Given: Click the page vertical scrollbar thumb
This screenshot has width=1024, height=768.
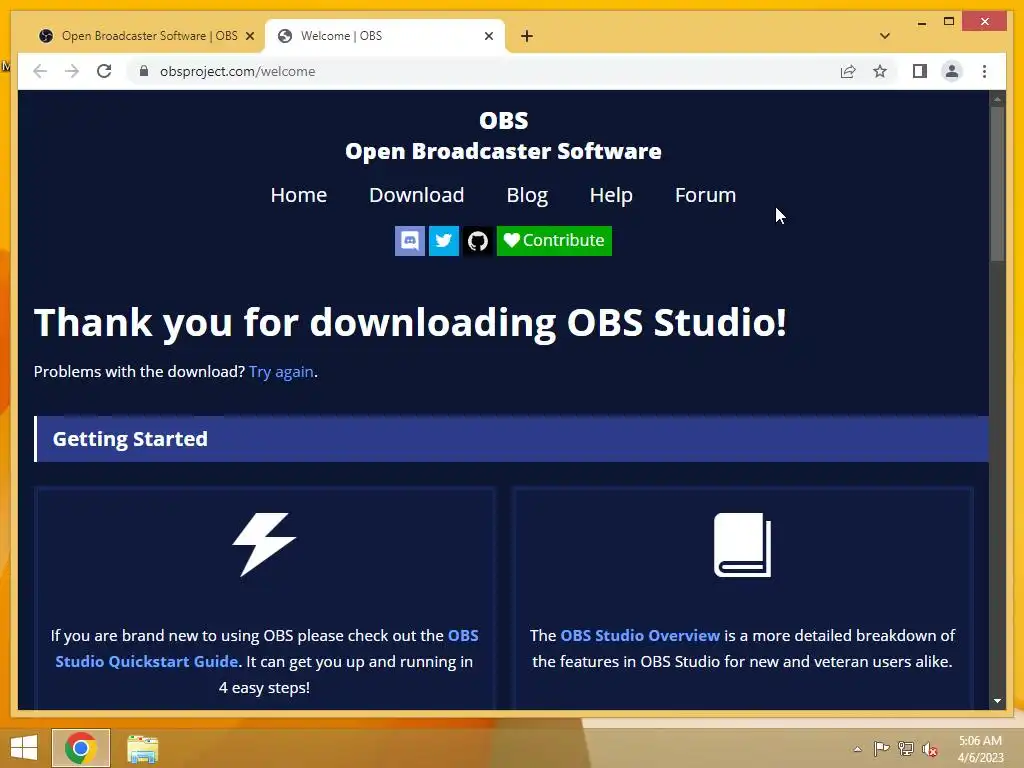Looking at the screenshot, I should pos(997,184).
